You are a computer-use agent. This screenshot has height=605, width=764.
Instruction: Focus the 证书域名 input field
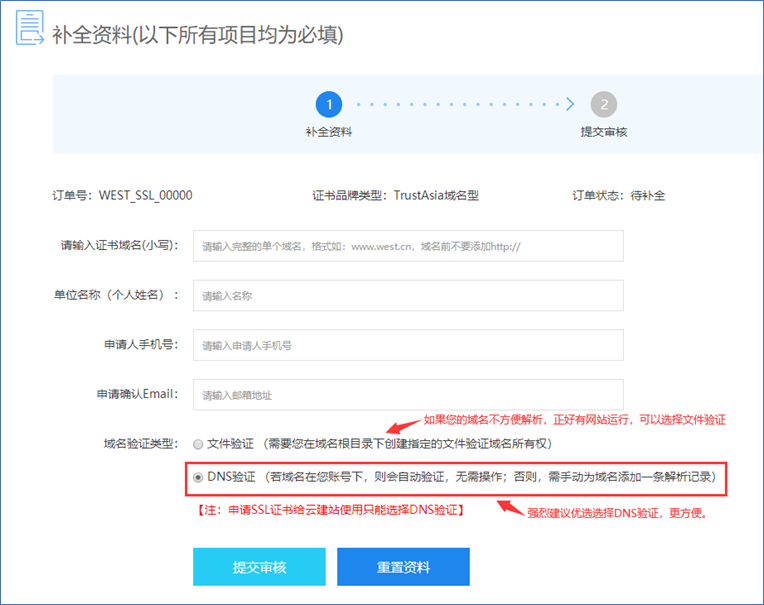pyautogui.click(x=408, y=246)
